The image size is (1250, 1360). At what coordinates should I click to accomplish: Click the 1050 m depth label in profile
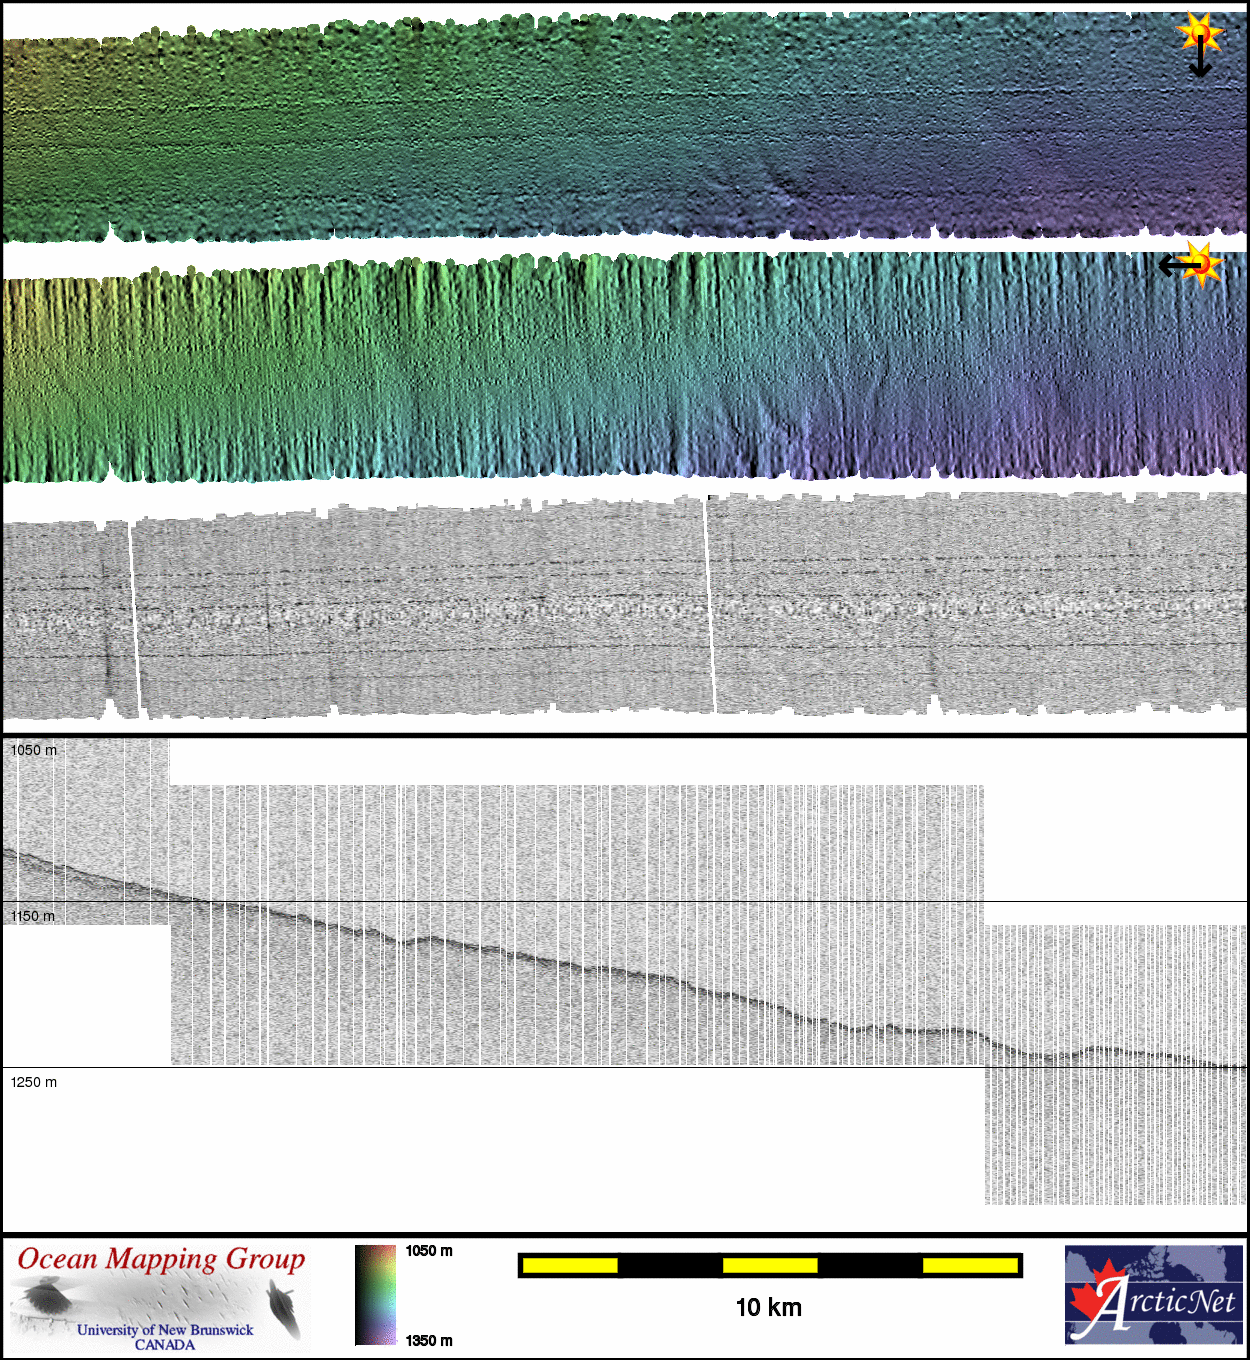[34, 750]
